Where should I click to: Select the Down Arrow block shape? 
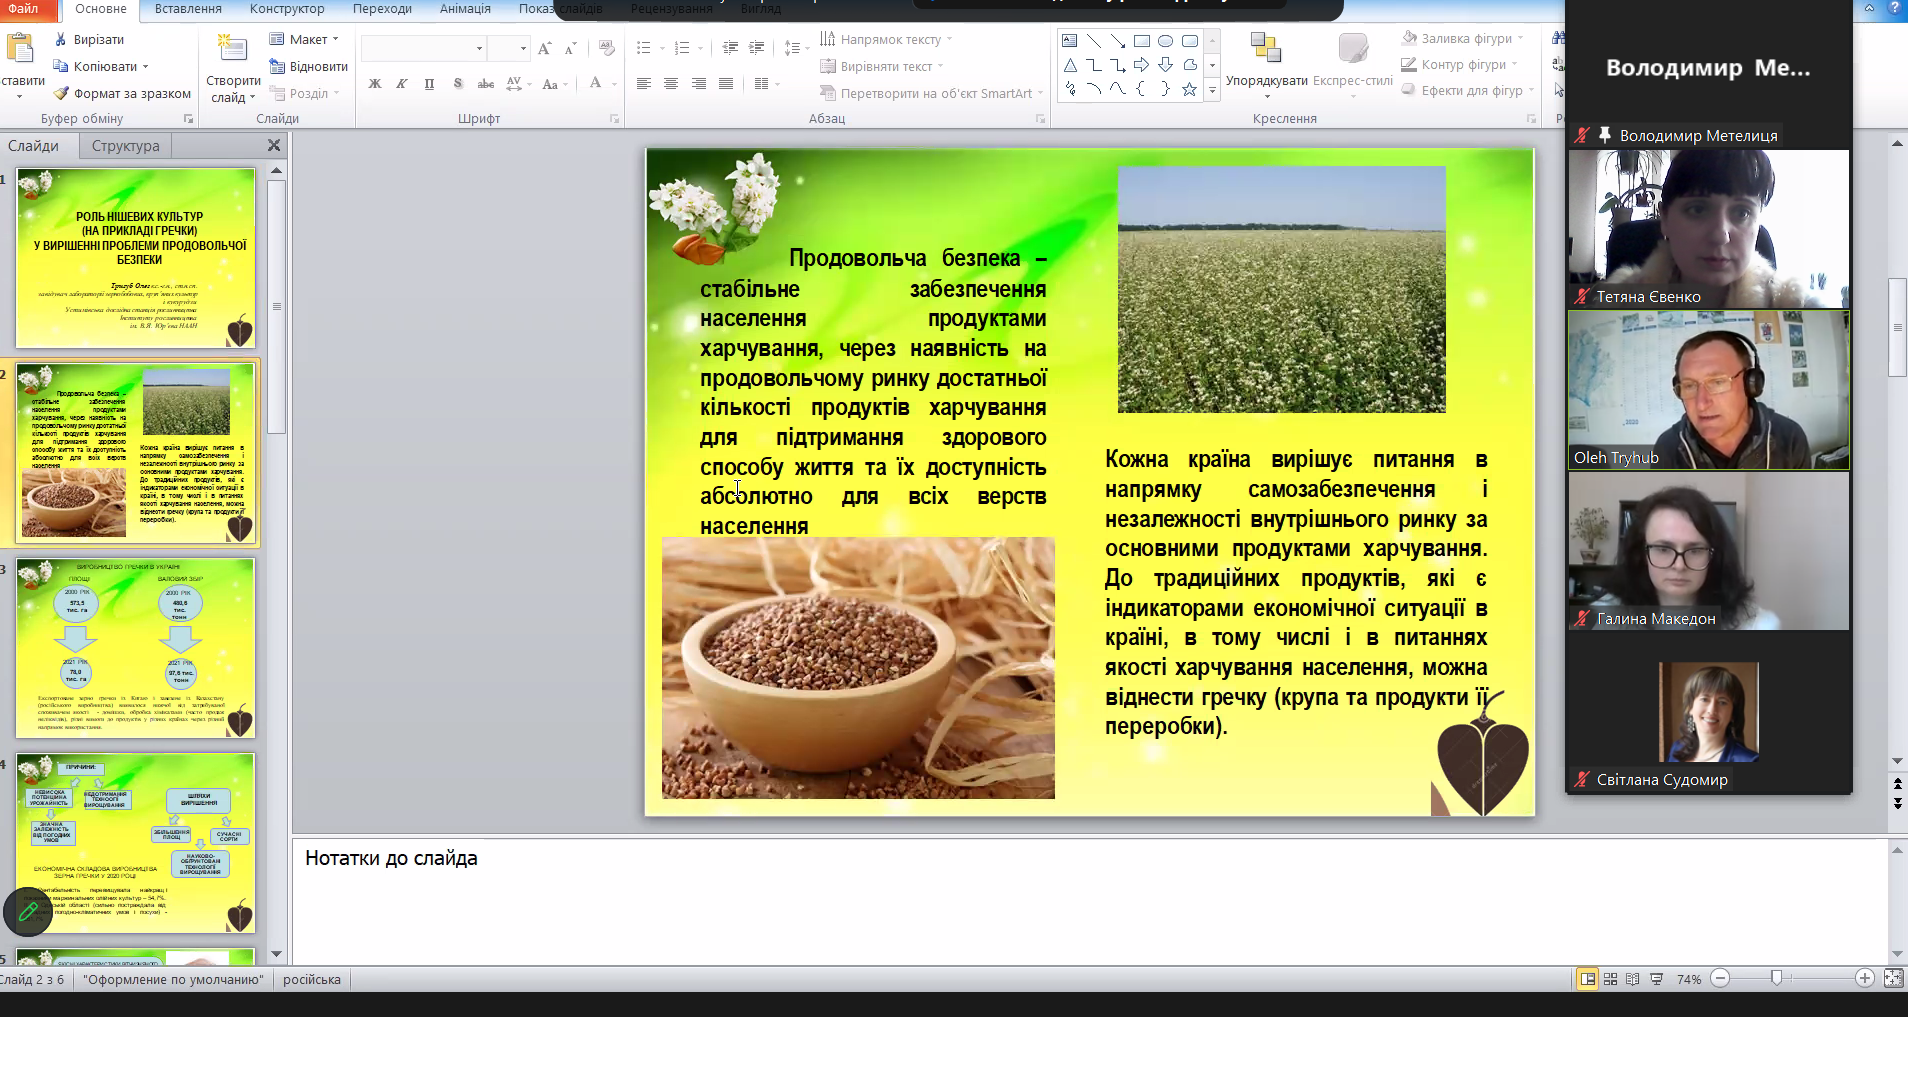[1166, 65]
